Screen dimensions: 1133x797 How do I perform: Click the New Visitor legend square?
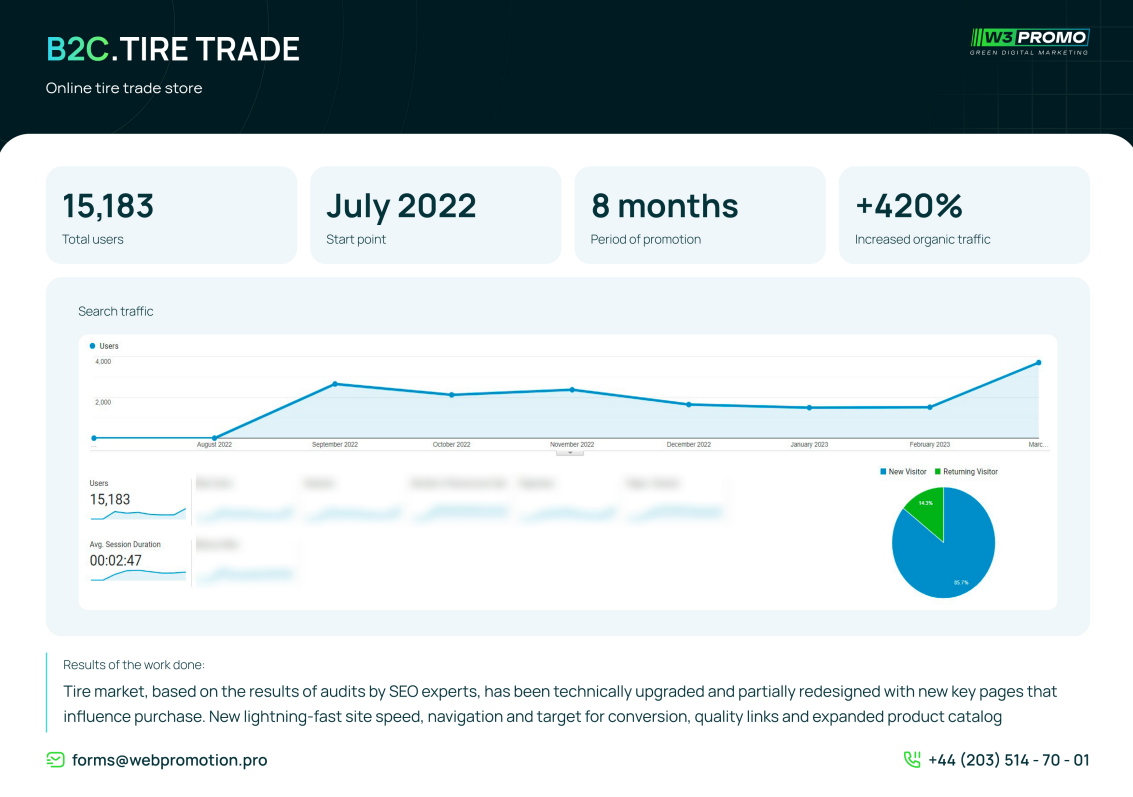coord(883,472)
